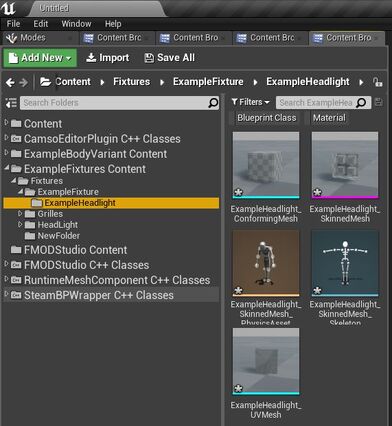The image size is (392, 426).
Task: Select the ExampleHeadlight_UVMesh thumbnail
Action: click(266, 361)
